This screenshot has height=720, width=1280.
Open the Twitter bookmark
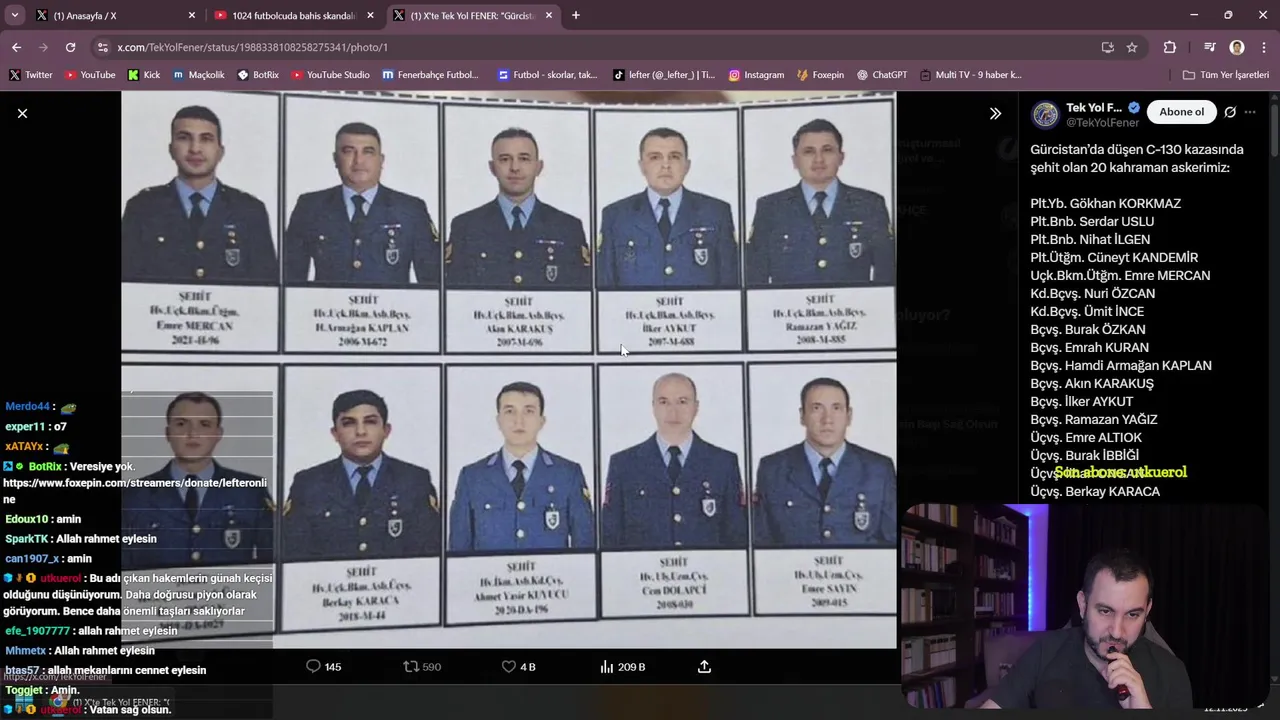(x=30, y=74)
